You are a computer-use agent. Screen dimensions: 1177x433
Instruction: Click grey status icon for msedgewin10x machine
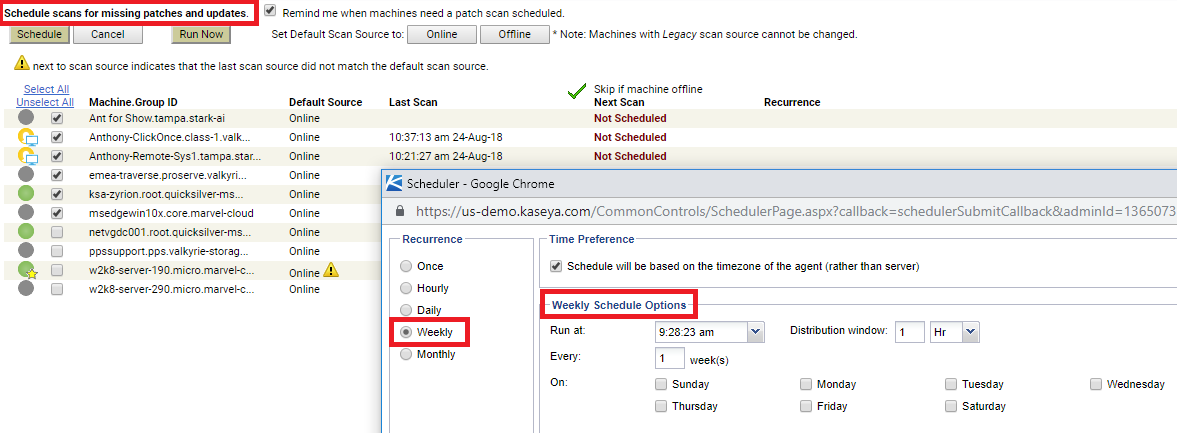point(26,212)
